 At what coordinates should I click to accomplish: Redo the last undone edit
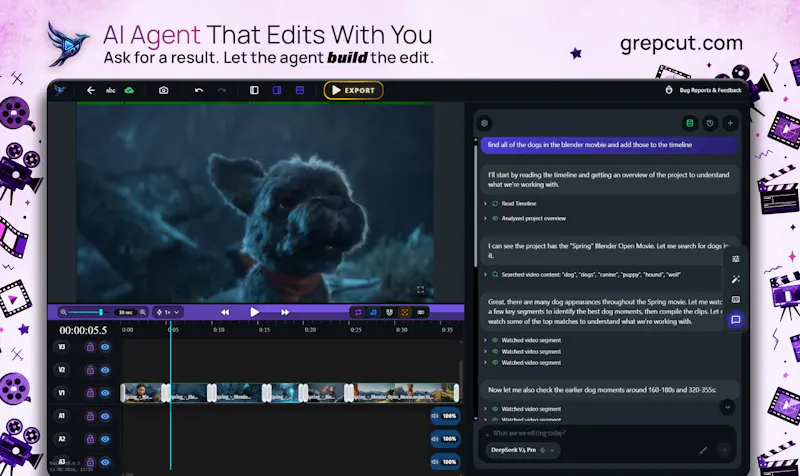pos(221,90)
